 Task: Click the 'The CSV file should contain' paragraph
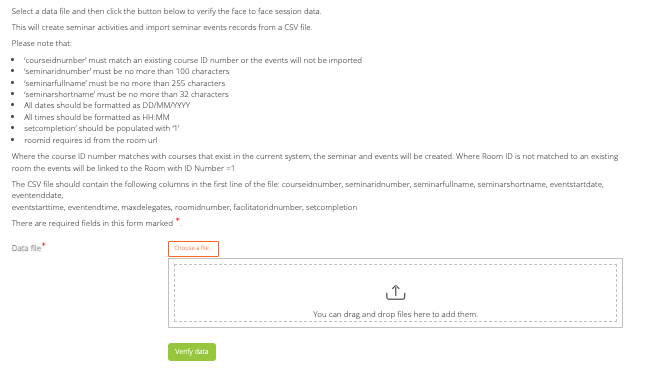(308, 196)
